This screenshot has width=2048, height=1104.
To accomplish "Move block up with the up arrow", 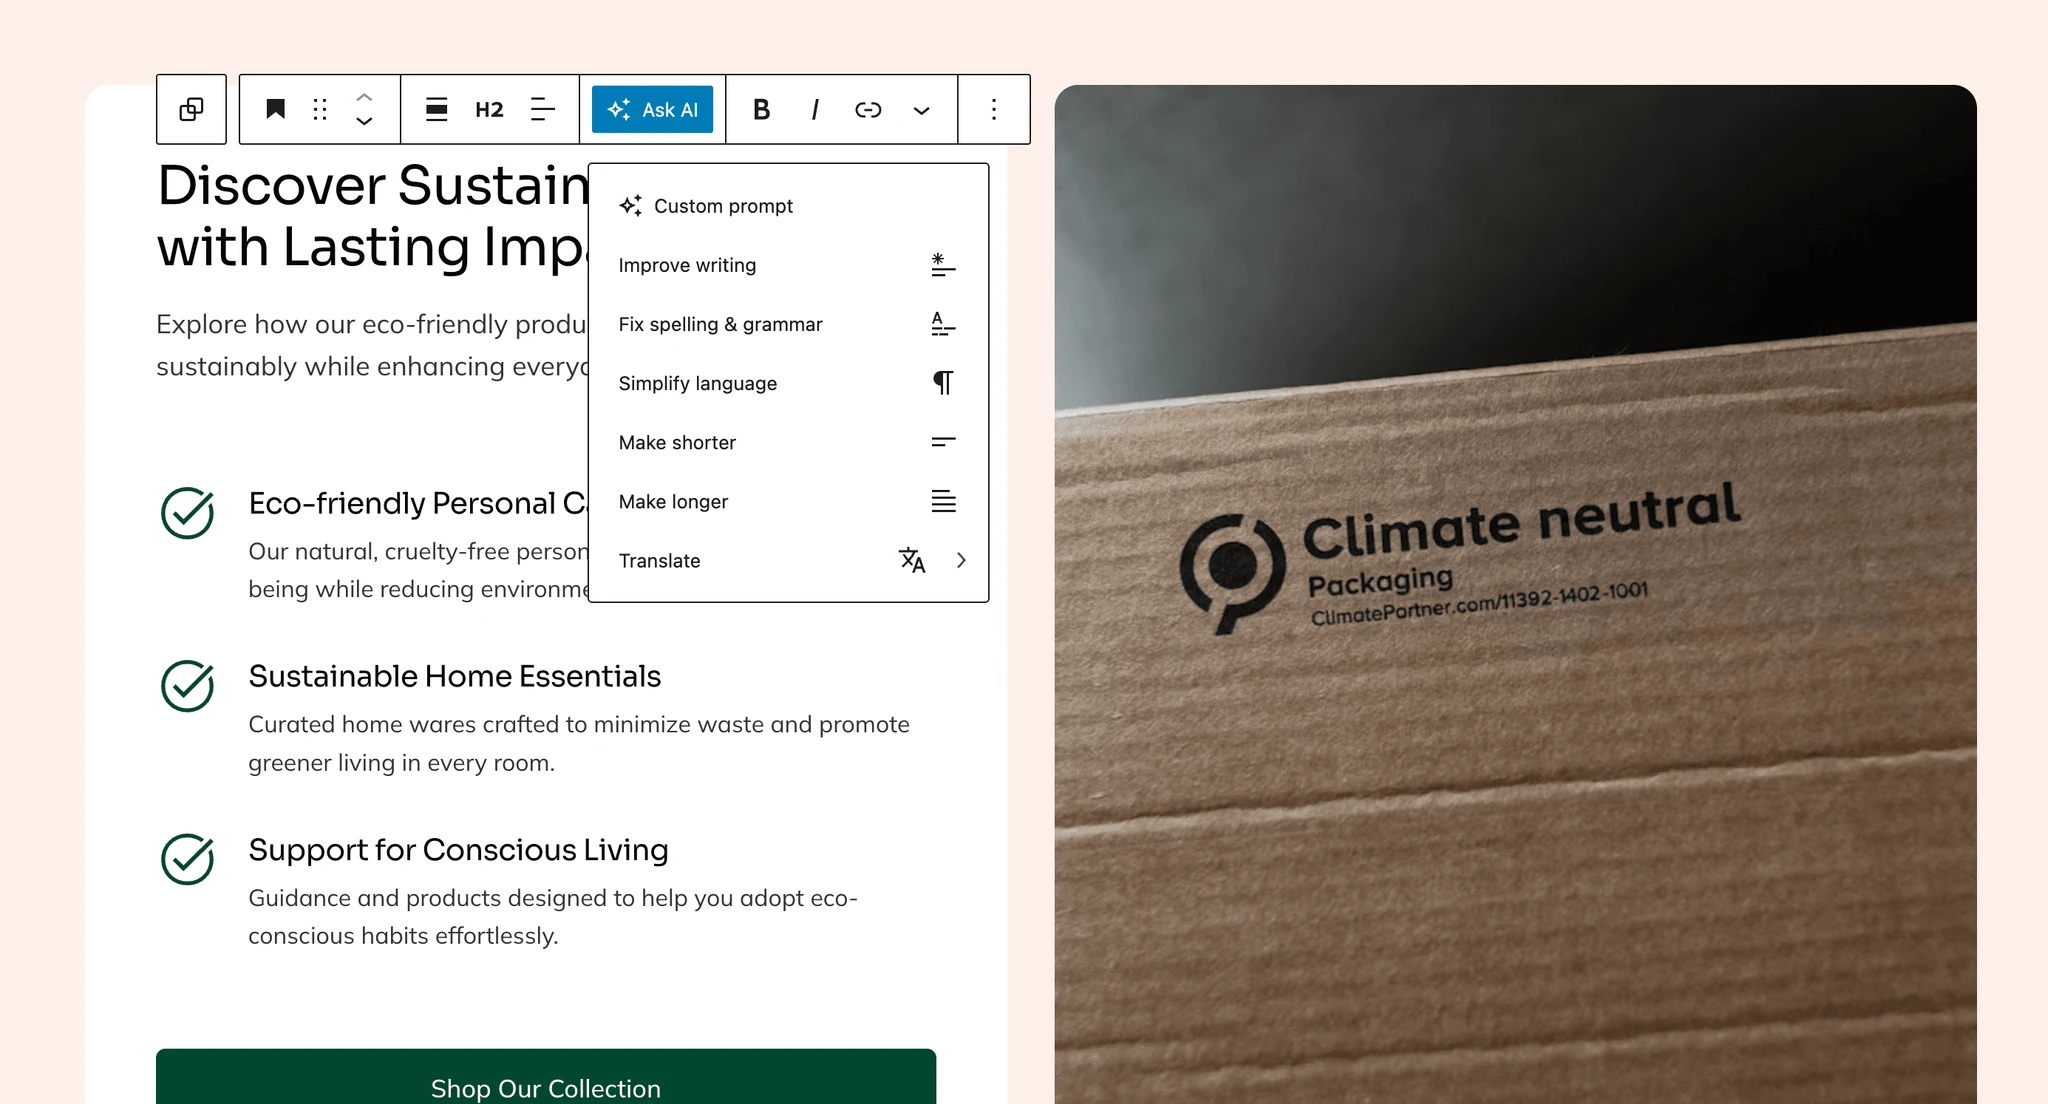I will 364,97.
